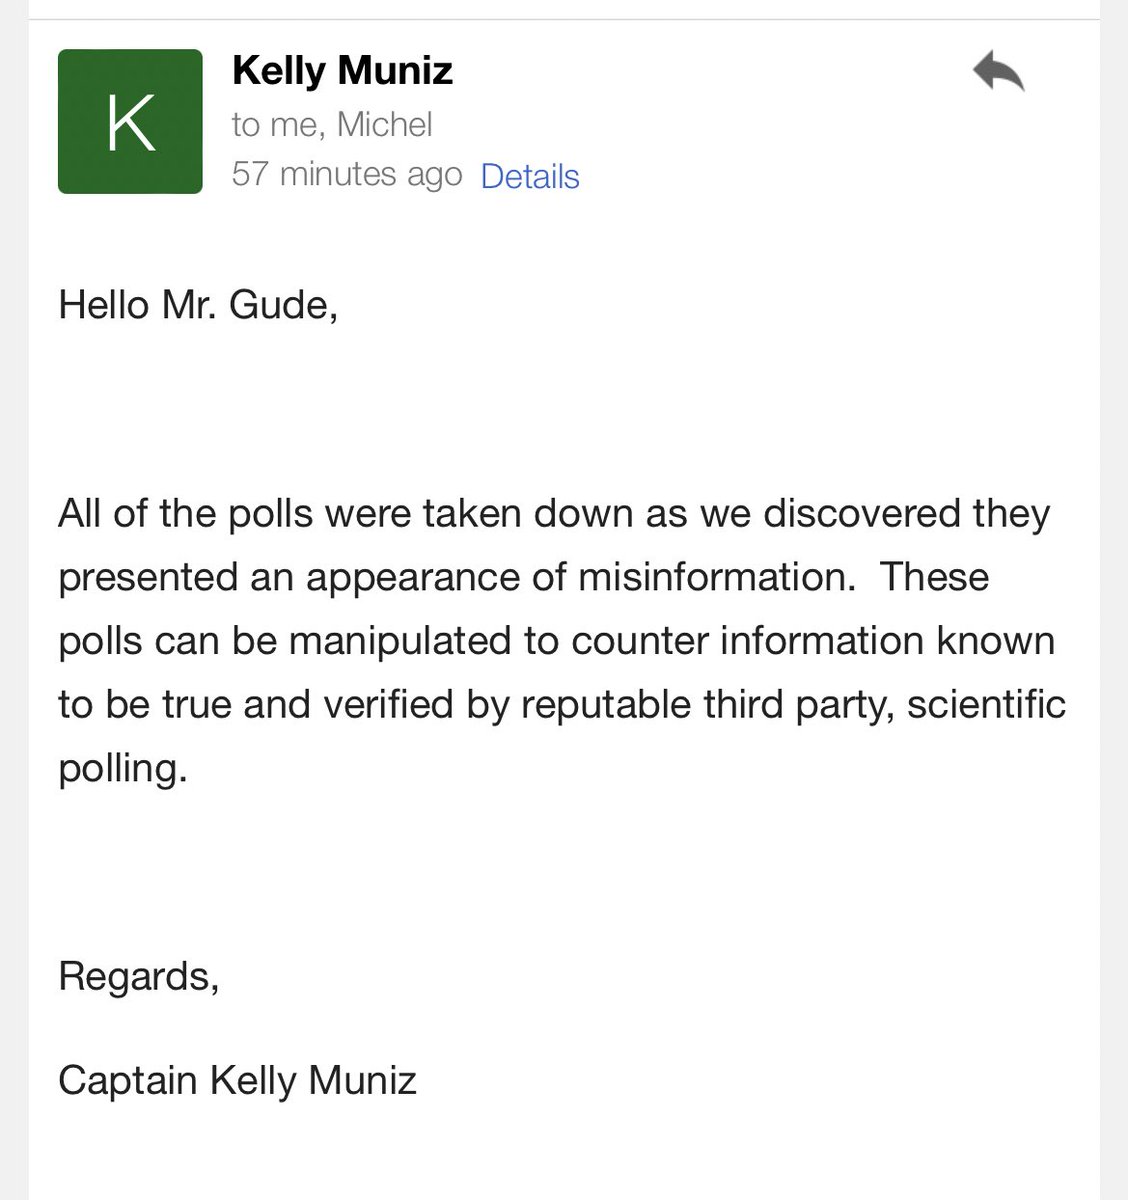Click the "Hello Mr. Gude," greeting line
This screenshot has width=1128, height=1200.
click(x=198, y=305)
